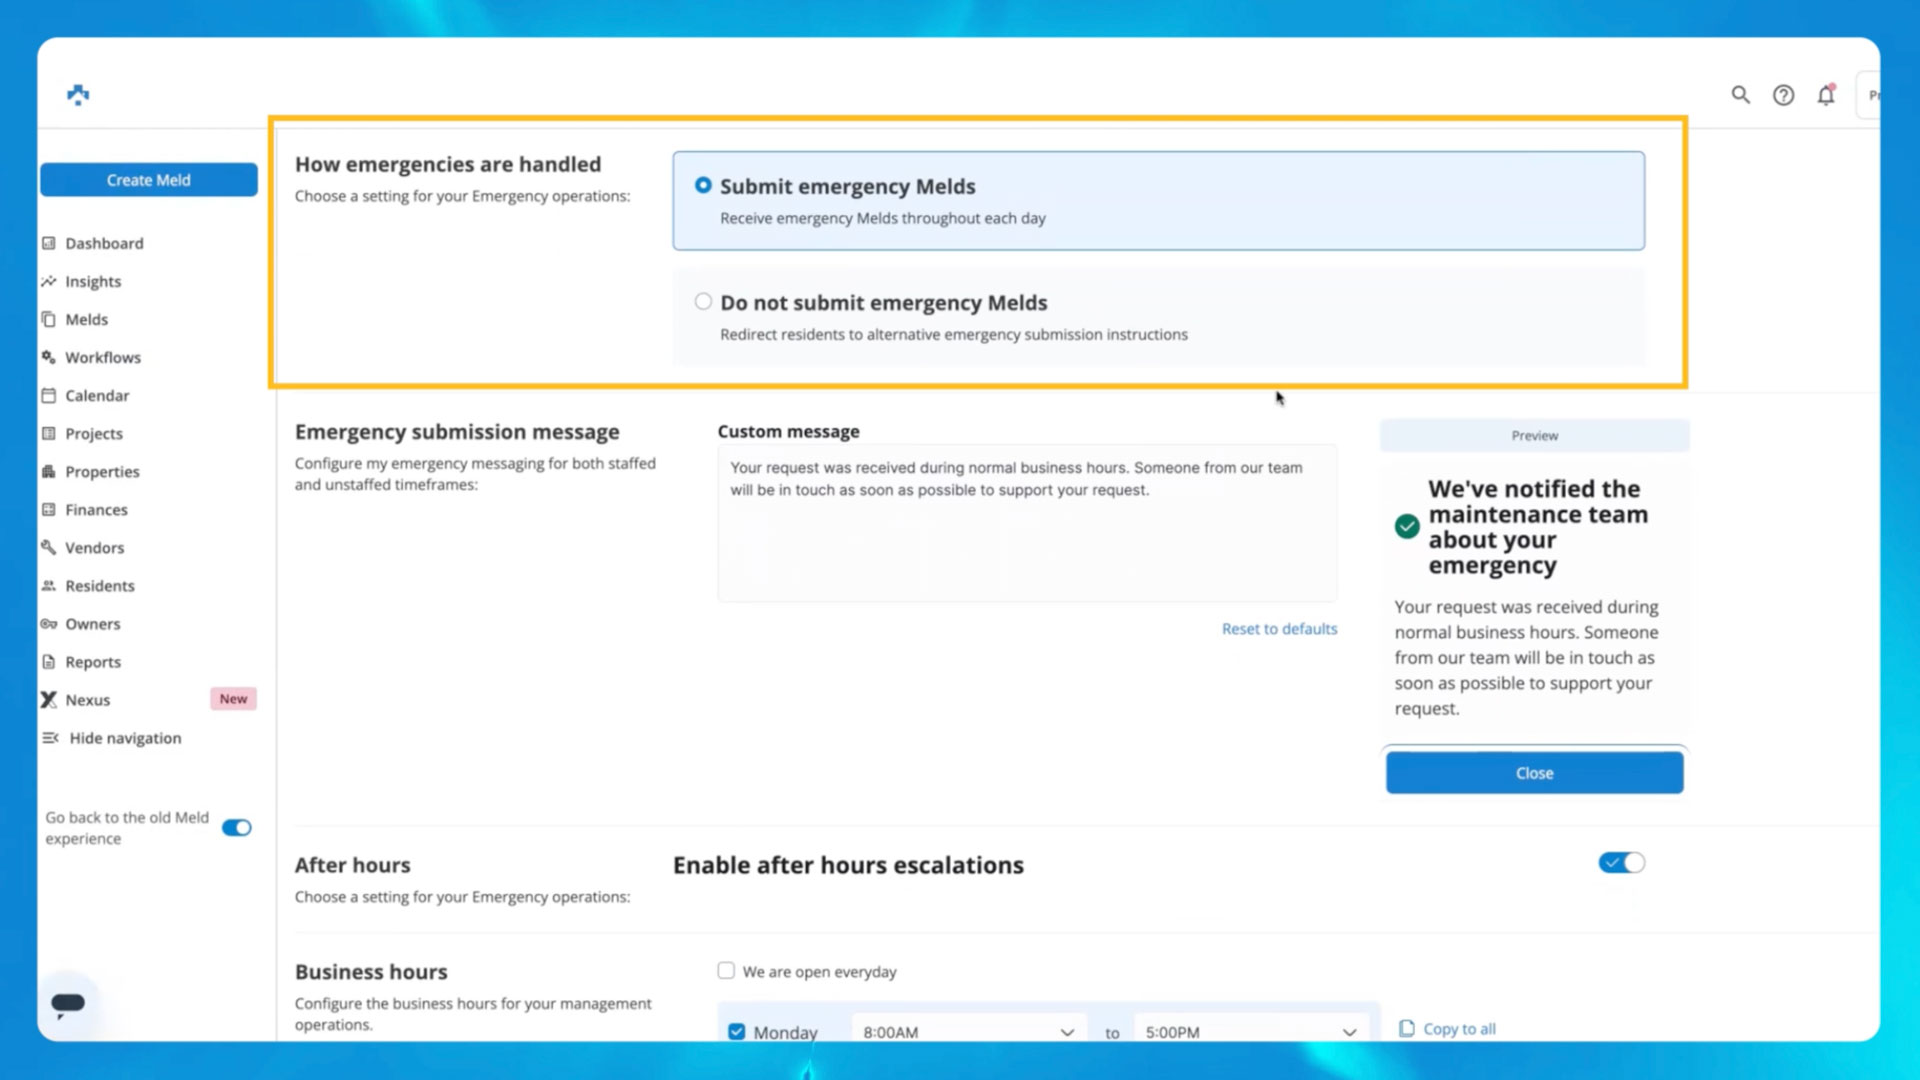Click into the Custom message text area

pos(1027,523)
